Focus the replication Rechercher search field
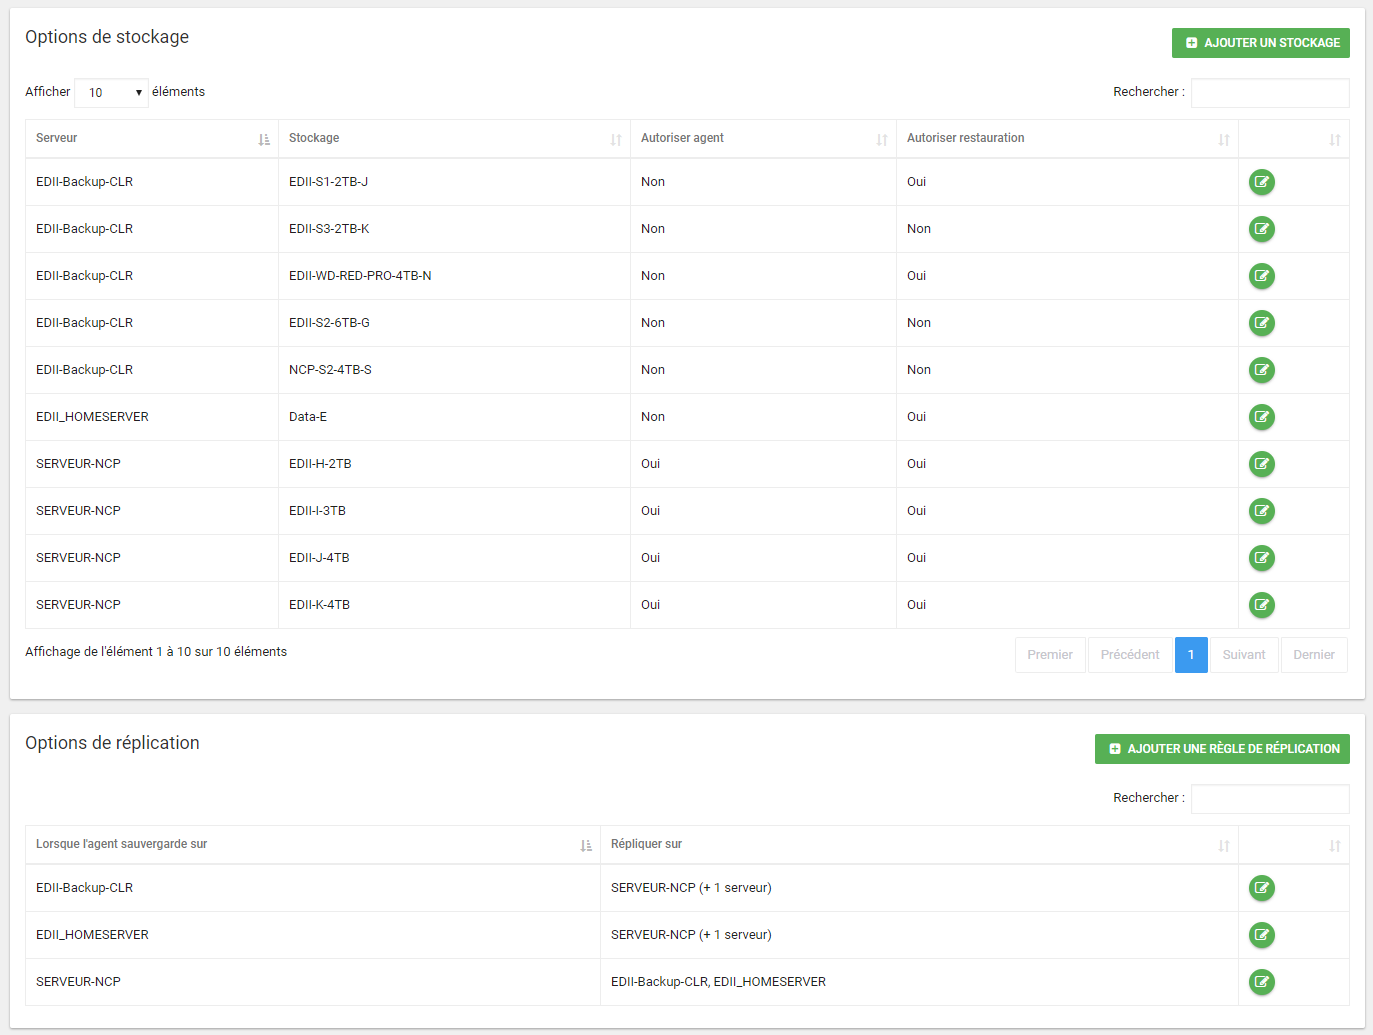This screenshot has width=1373, height=1035. coord(1270,799)
